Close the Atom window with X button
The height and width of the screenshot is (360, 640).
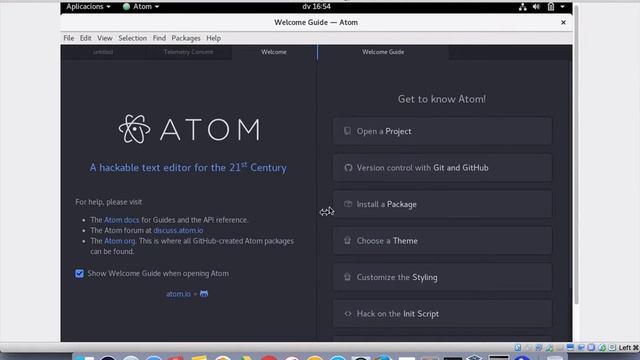(x=563, y=22)
